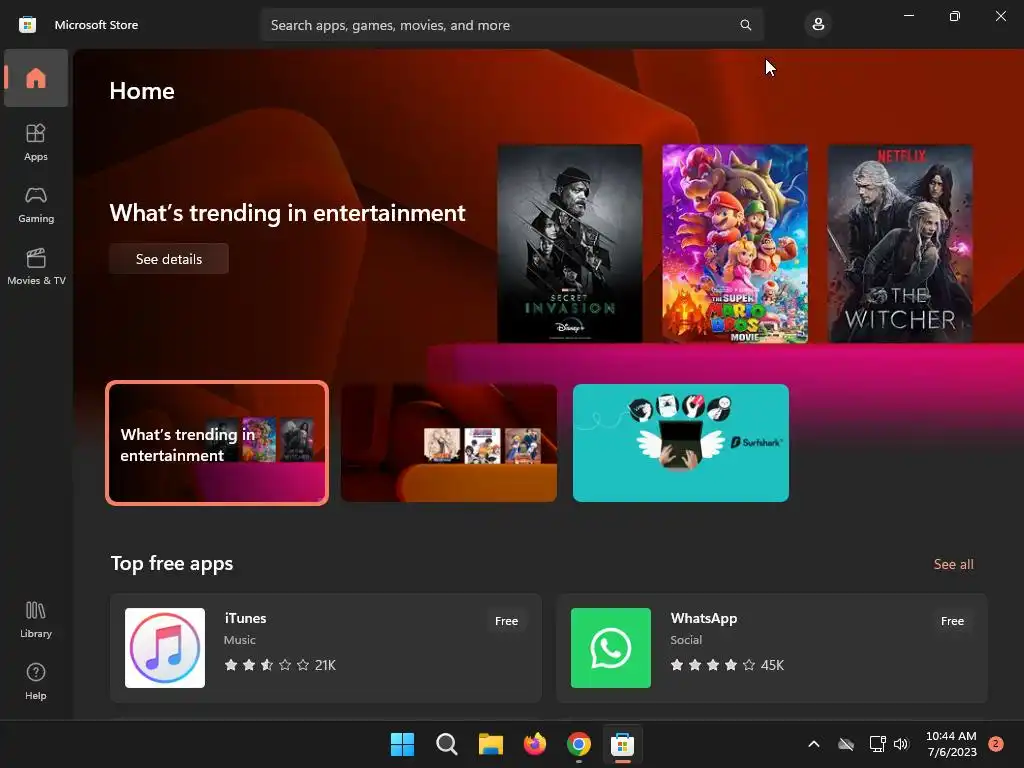Click the volume speaker tray icon

pyautogui.click(x=901, y=744)
